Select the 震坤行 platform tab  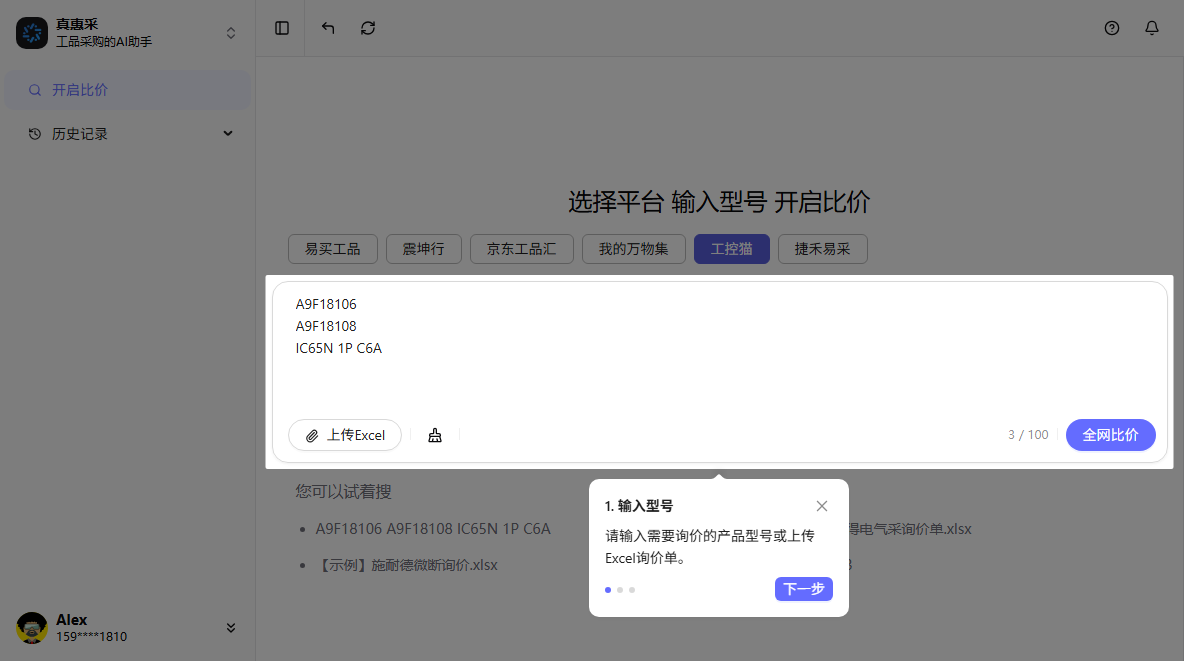click(423, 249)
